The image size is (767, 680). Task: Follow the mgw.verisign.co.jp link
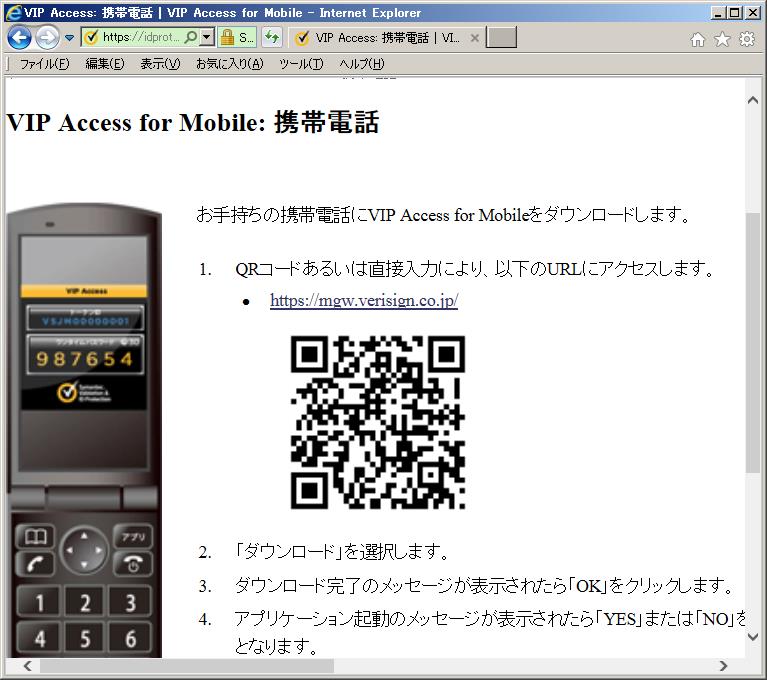coord(364,300)
